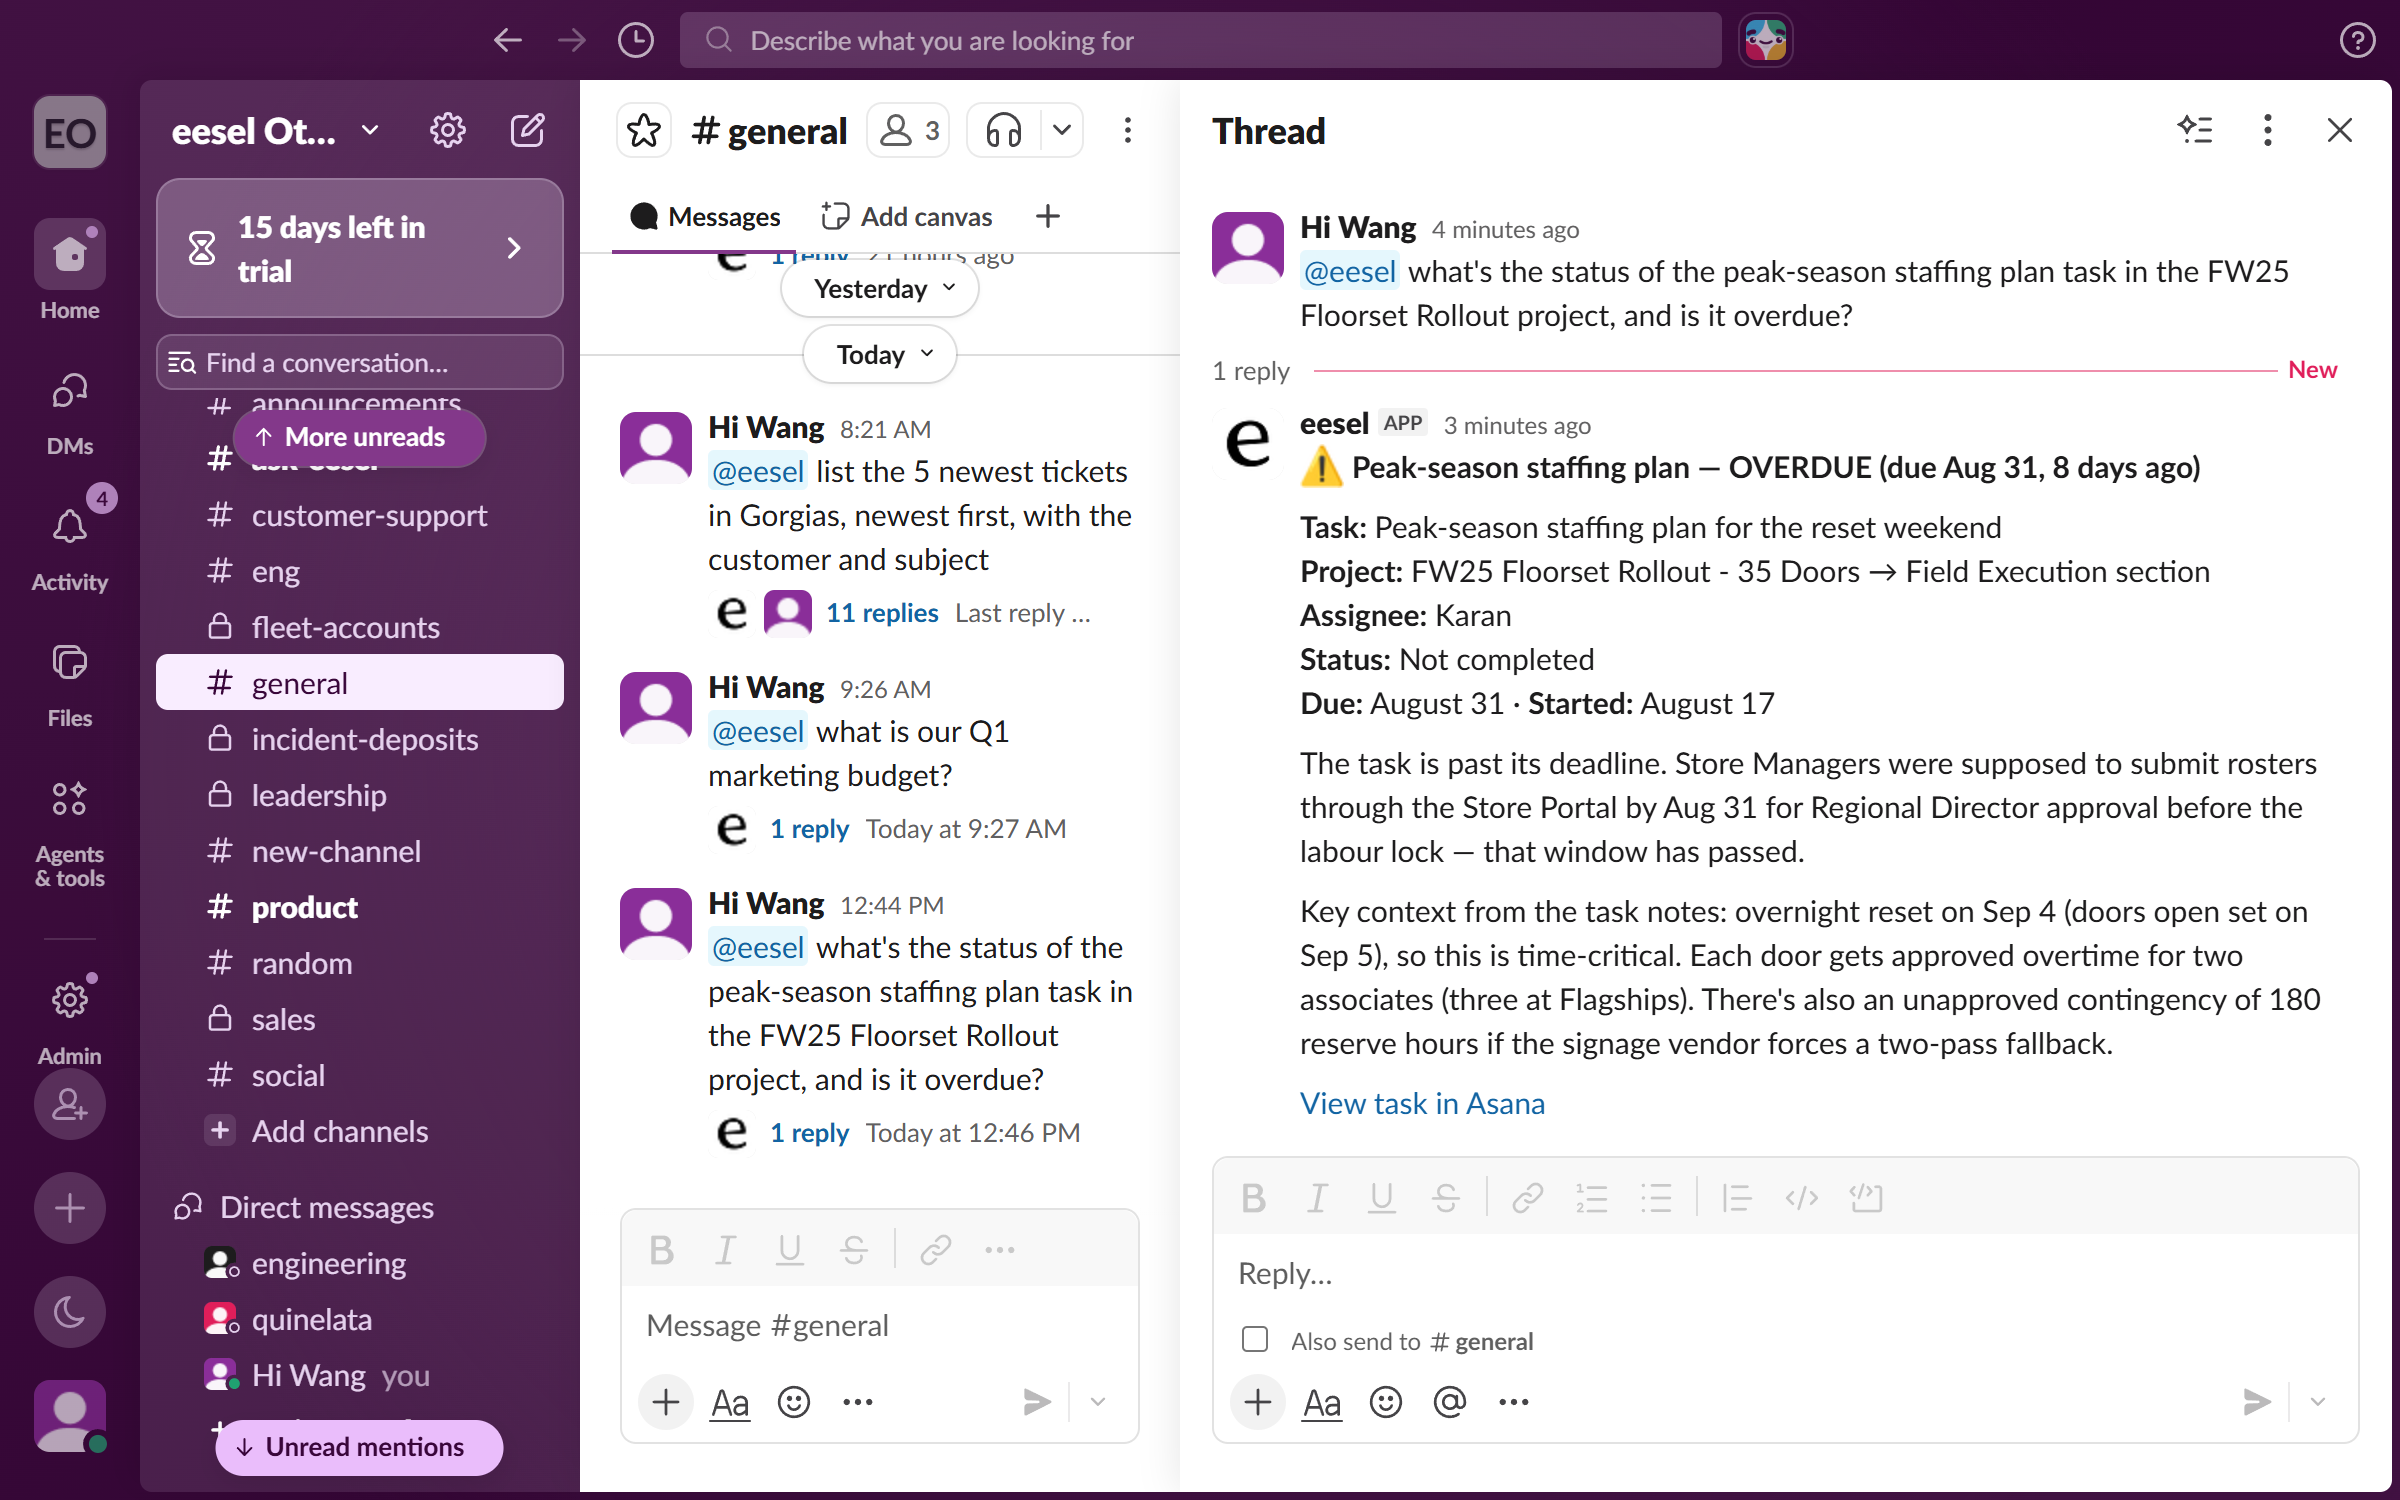Open the leadership private channel
This screenshot has height=1500, width=2400.
pyautogui.click(x=360, y=796)
